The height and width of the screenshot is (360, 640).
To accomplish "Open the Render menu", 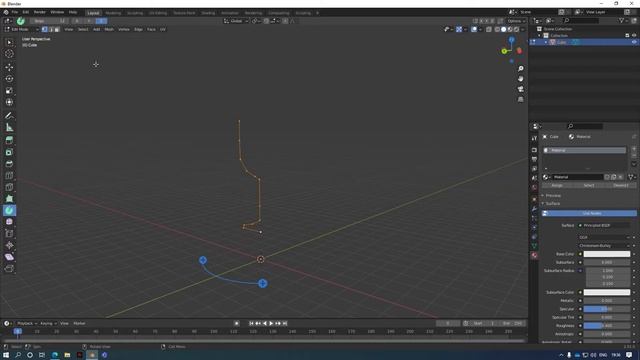I will [40, 12].
